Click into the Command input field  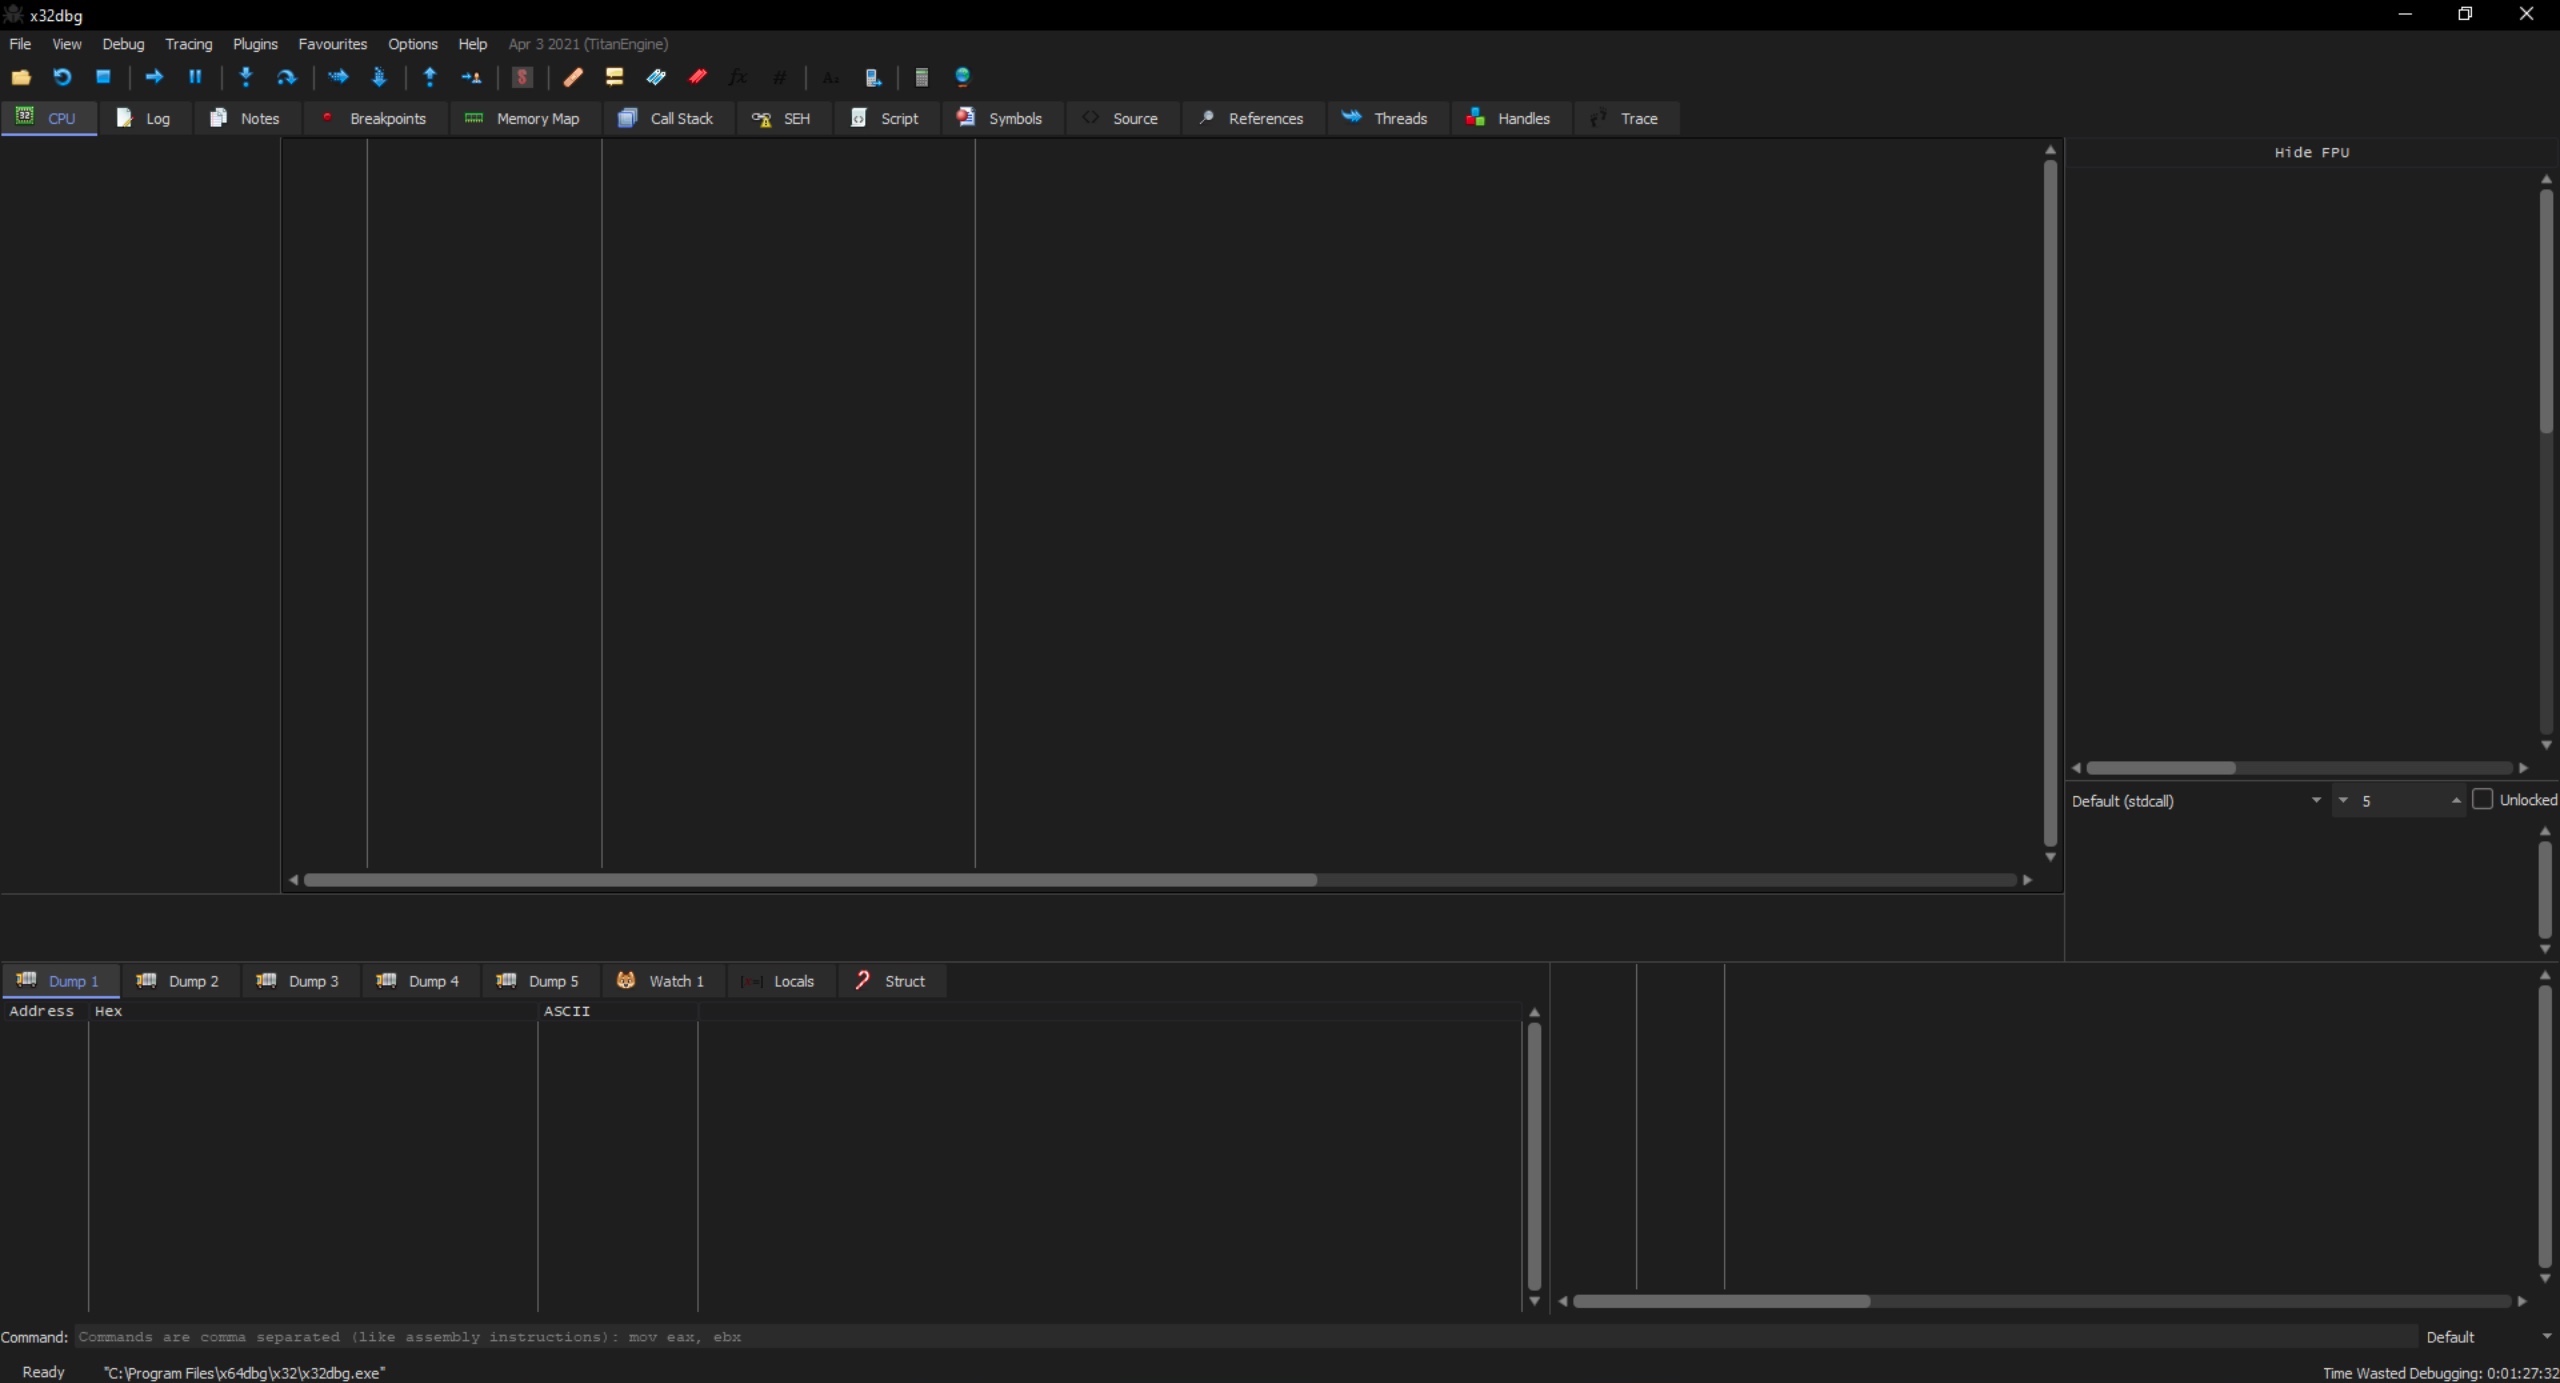1240,1336
